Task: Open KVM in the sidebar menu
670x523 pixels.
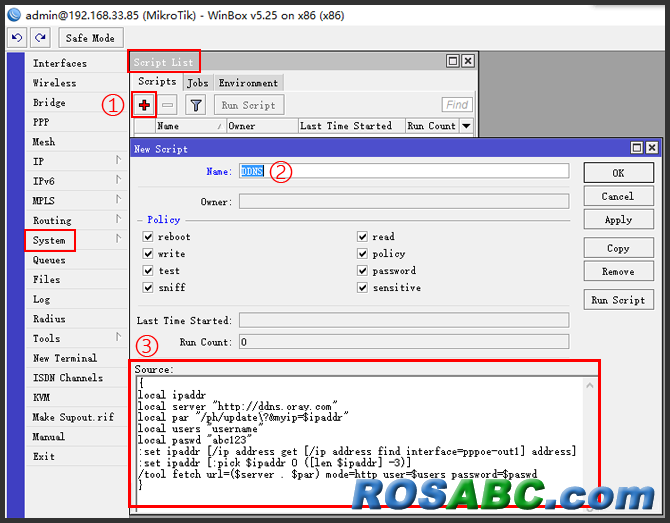Action: coord(76,397)
